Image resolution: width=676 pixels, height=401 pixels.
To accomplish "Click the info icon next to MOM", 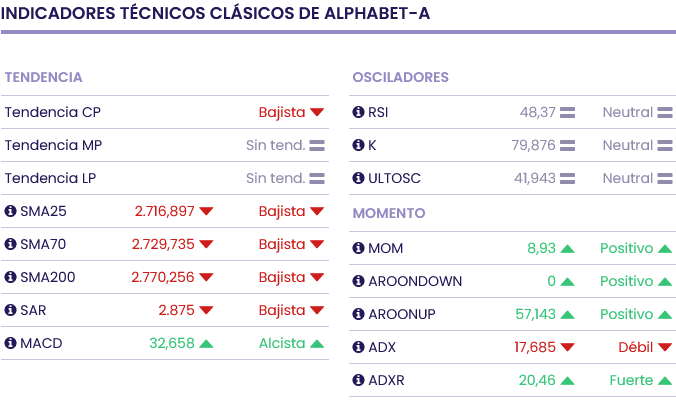I will 359,248.
